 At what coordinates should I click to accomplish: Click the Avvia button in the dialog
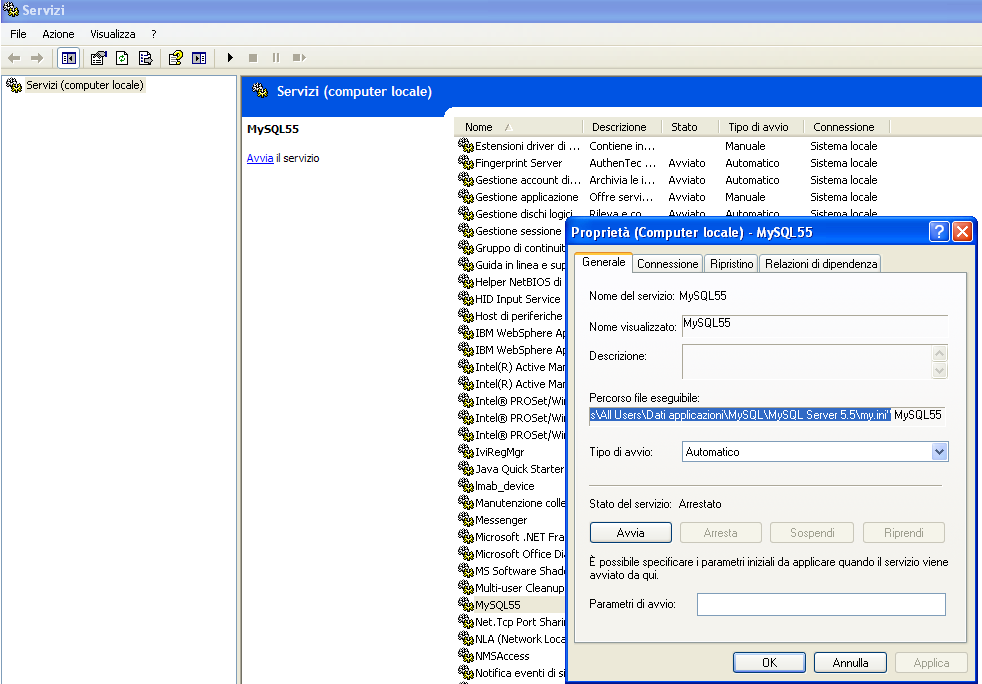click(x=631, y=532)
